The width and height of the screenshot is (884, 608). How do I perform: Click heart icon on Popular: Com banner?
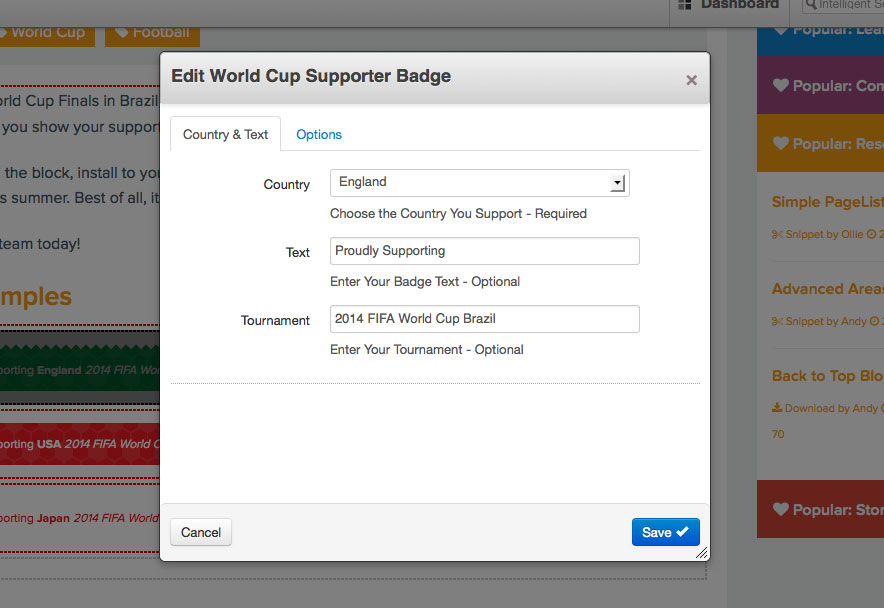click(781, 85)
